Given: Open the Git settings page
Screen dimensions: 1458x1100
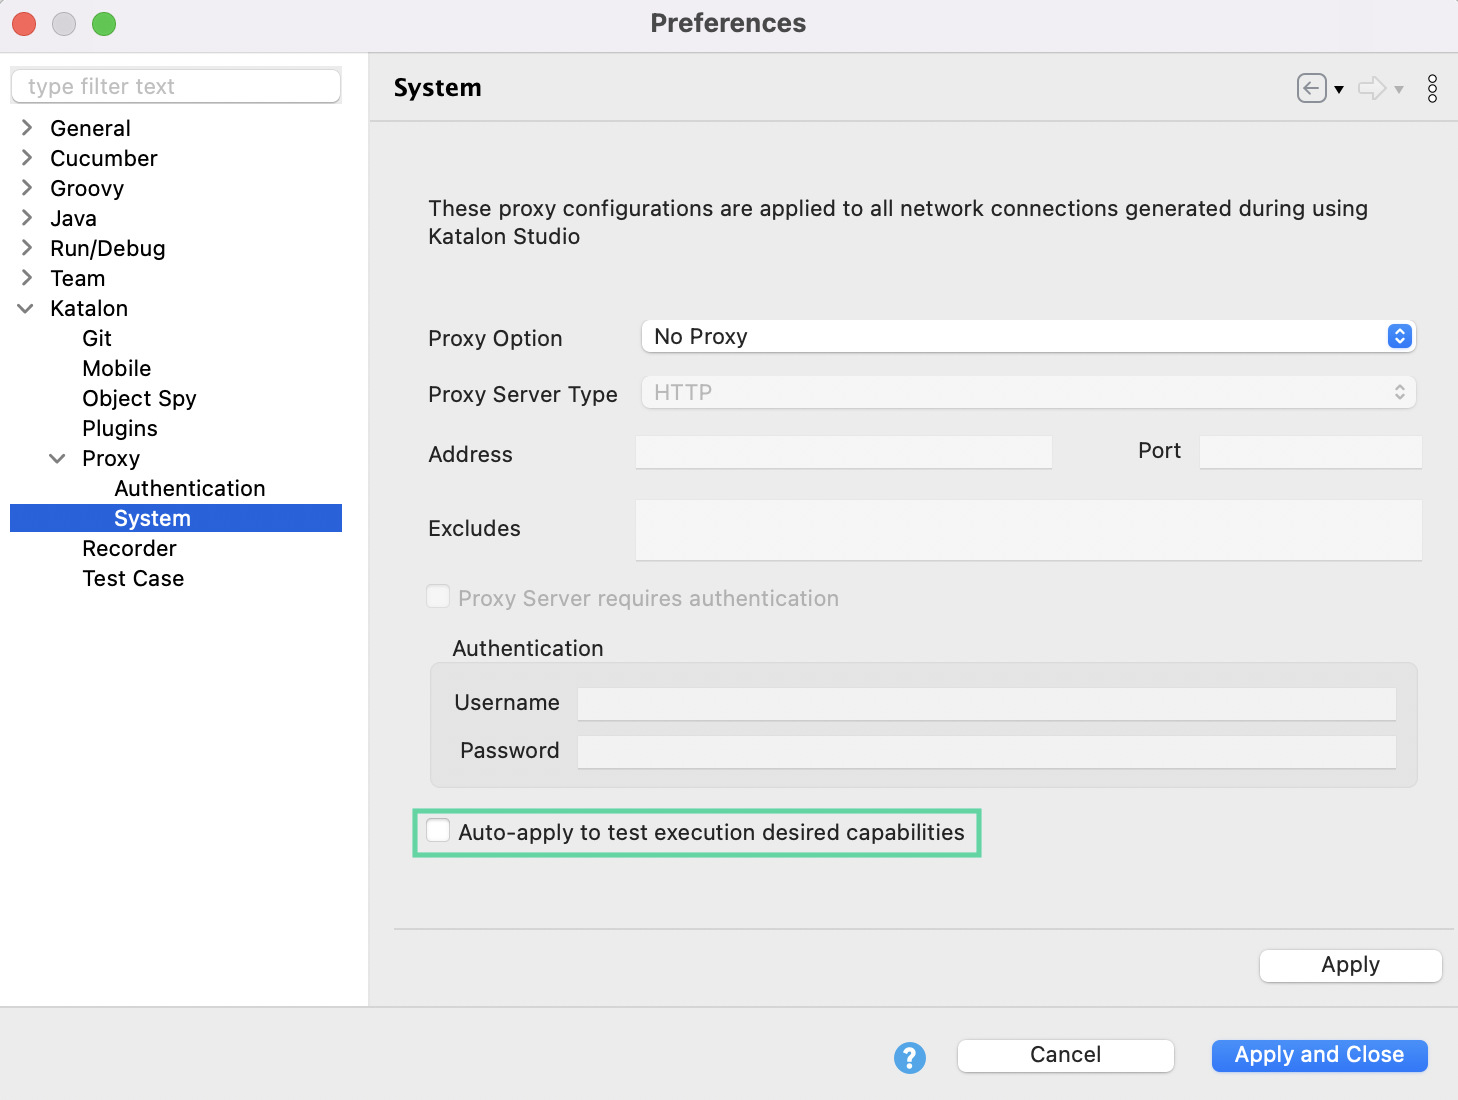Looking at the screenshot, I should (x=97, y=338).
